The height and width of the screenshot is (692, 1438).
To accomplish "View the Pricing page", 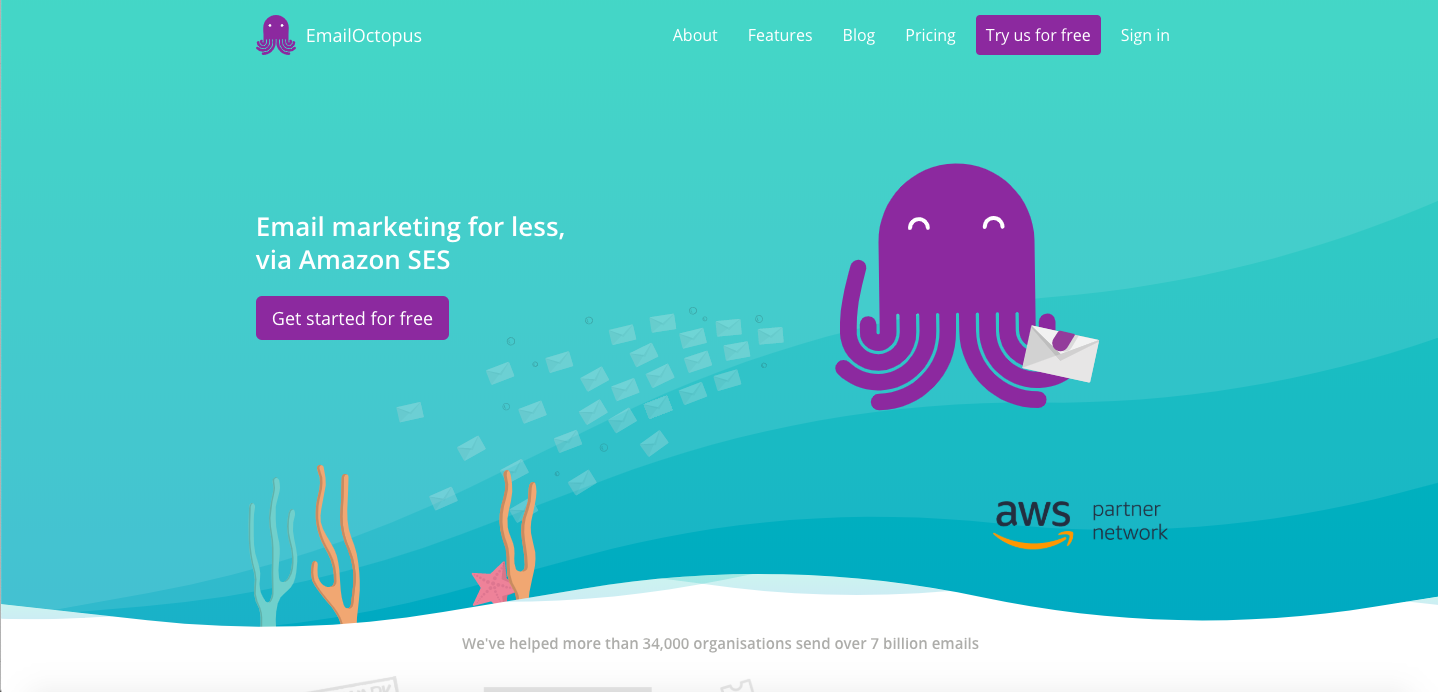I will click(931, 35).
